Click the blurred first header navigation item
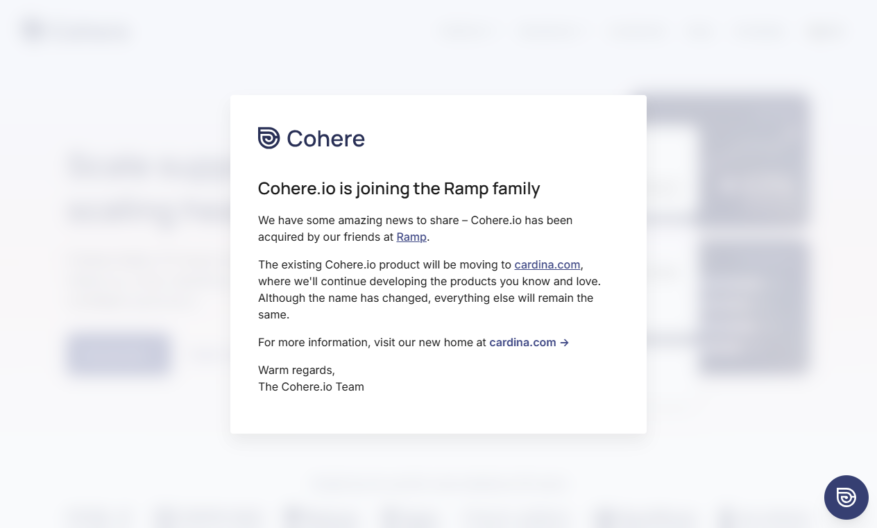 [x=465, y=31]
